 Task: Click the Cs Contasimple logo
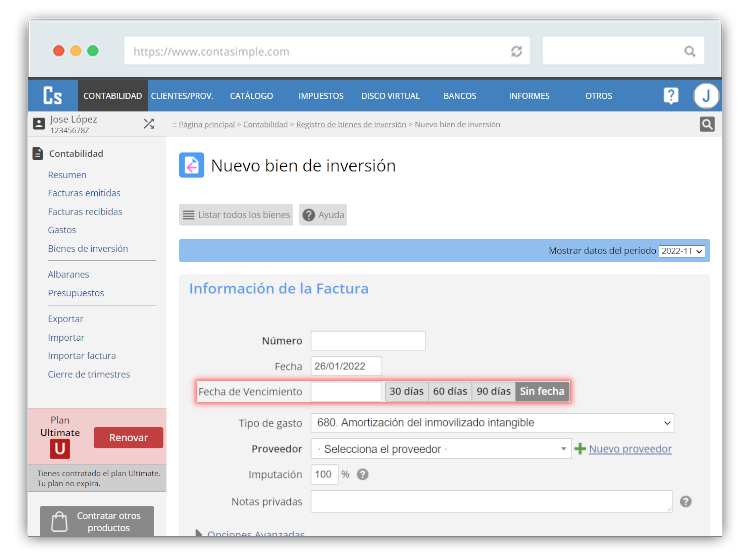53,96
